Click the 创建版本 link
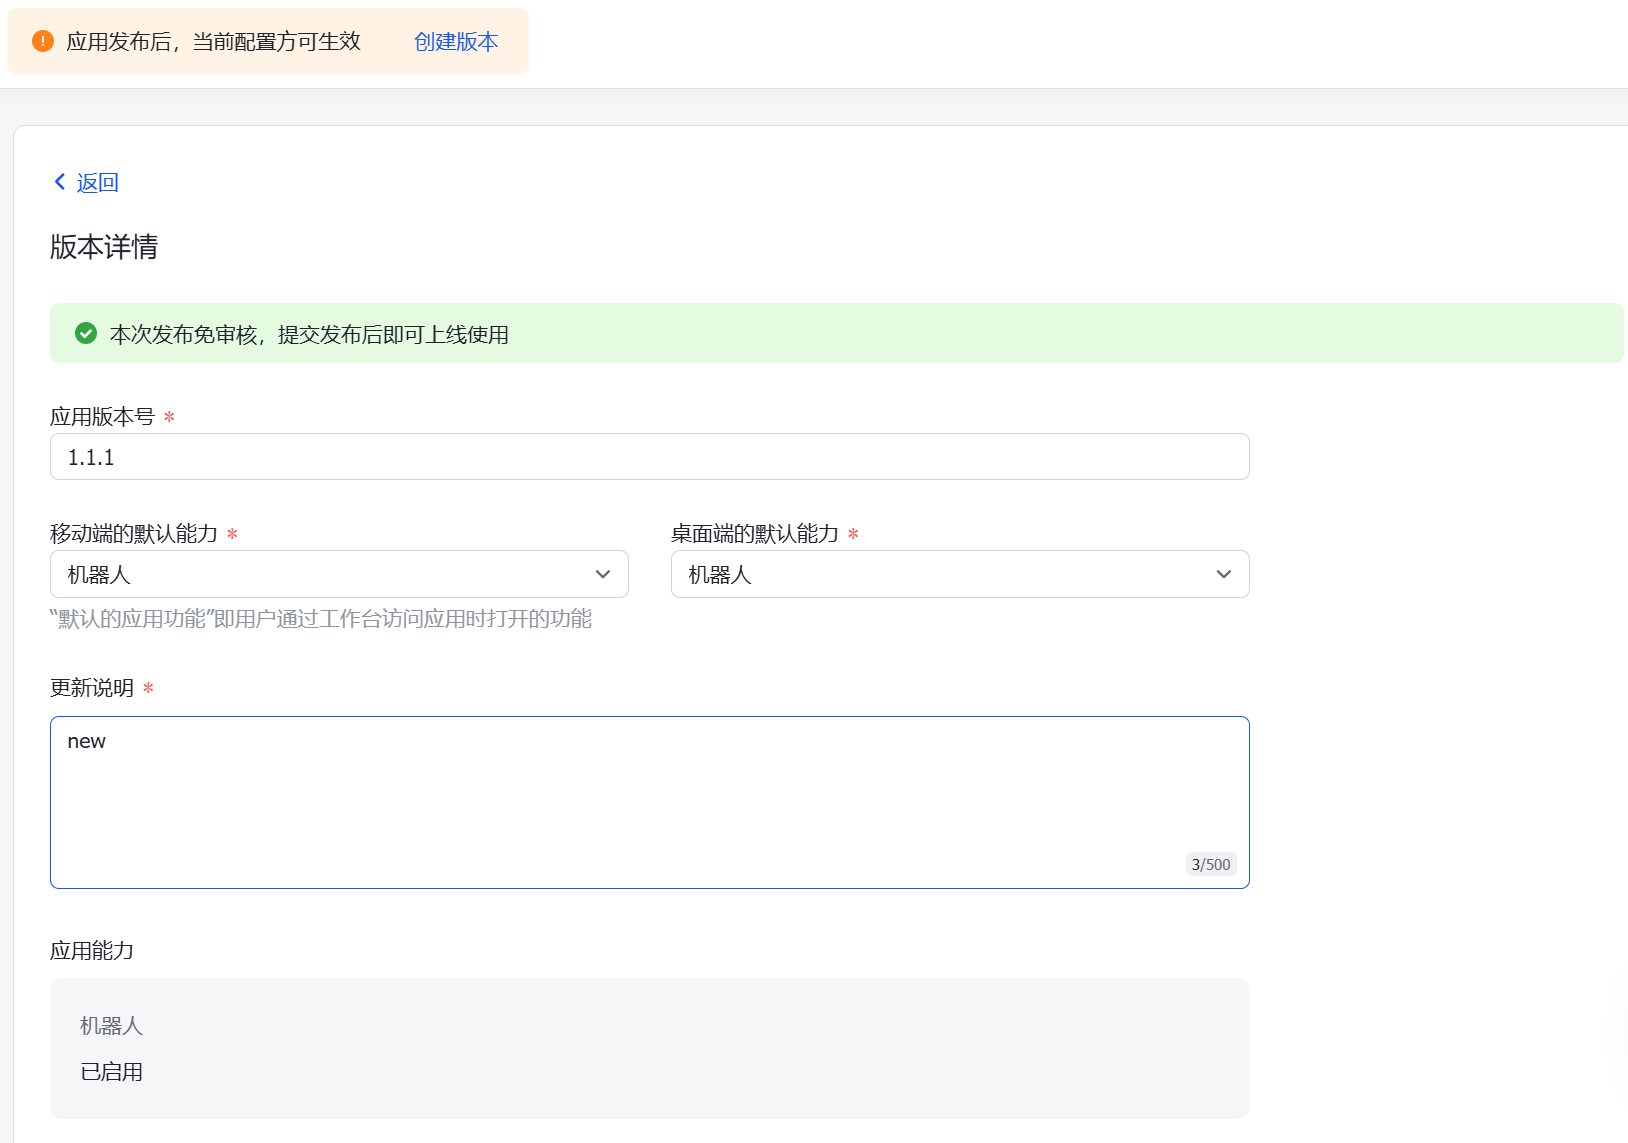Viewport: 1628px width, 1143px height. (x=456, y=42)
